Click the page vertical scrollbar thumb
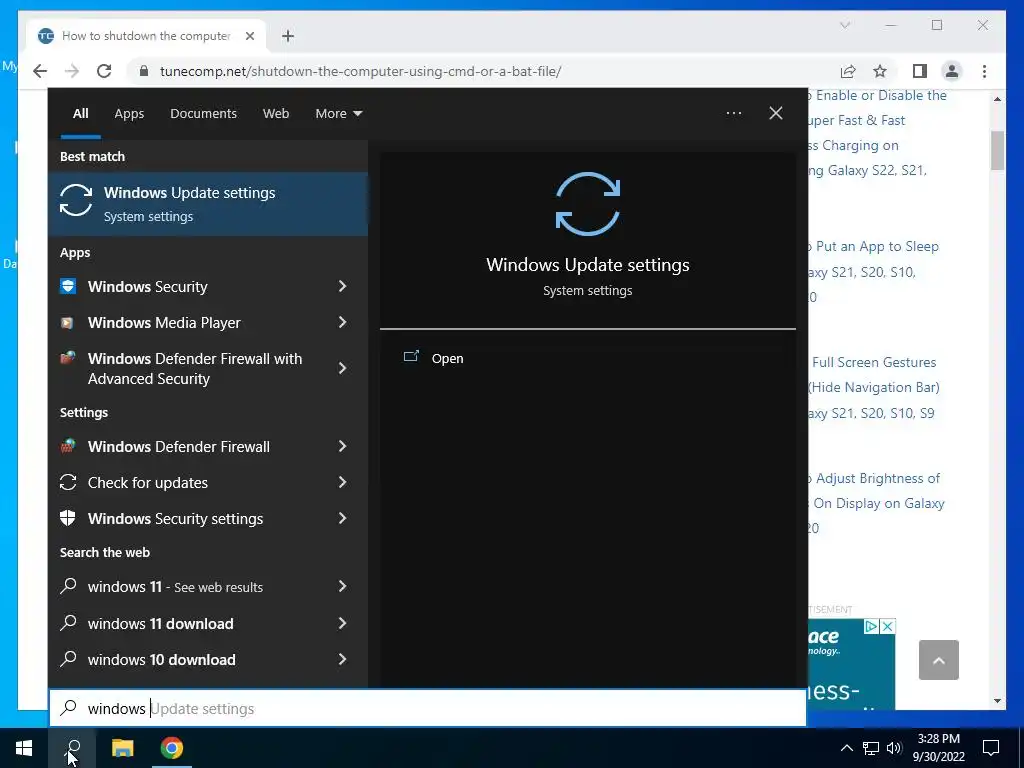This screenshot has height=768, width=1024. tap(997, 150)
